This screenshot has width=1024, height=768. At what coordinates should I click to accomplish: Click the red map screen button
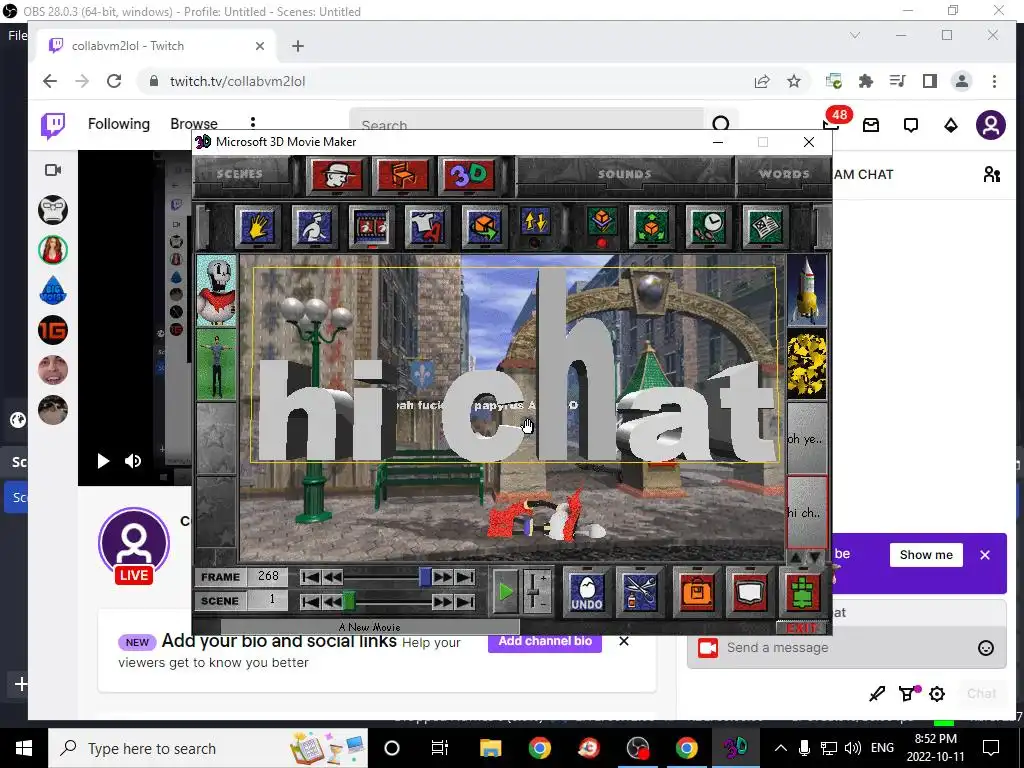click(749, 592)
